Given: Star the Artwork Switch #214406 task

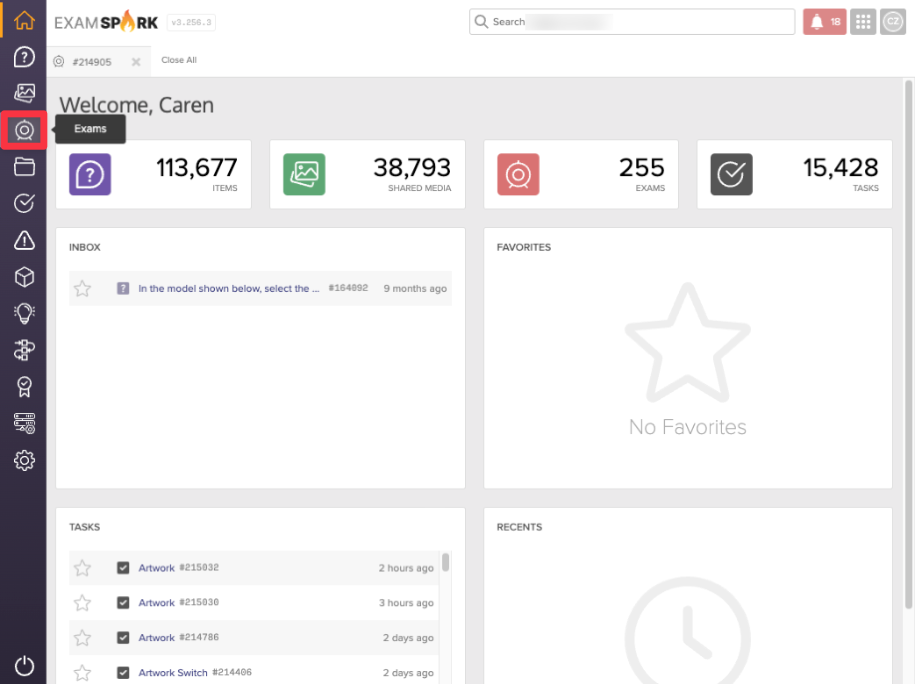Looking at the screenshot, I should tap(82, 673).
